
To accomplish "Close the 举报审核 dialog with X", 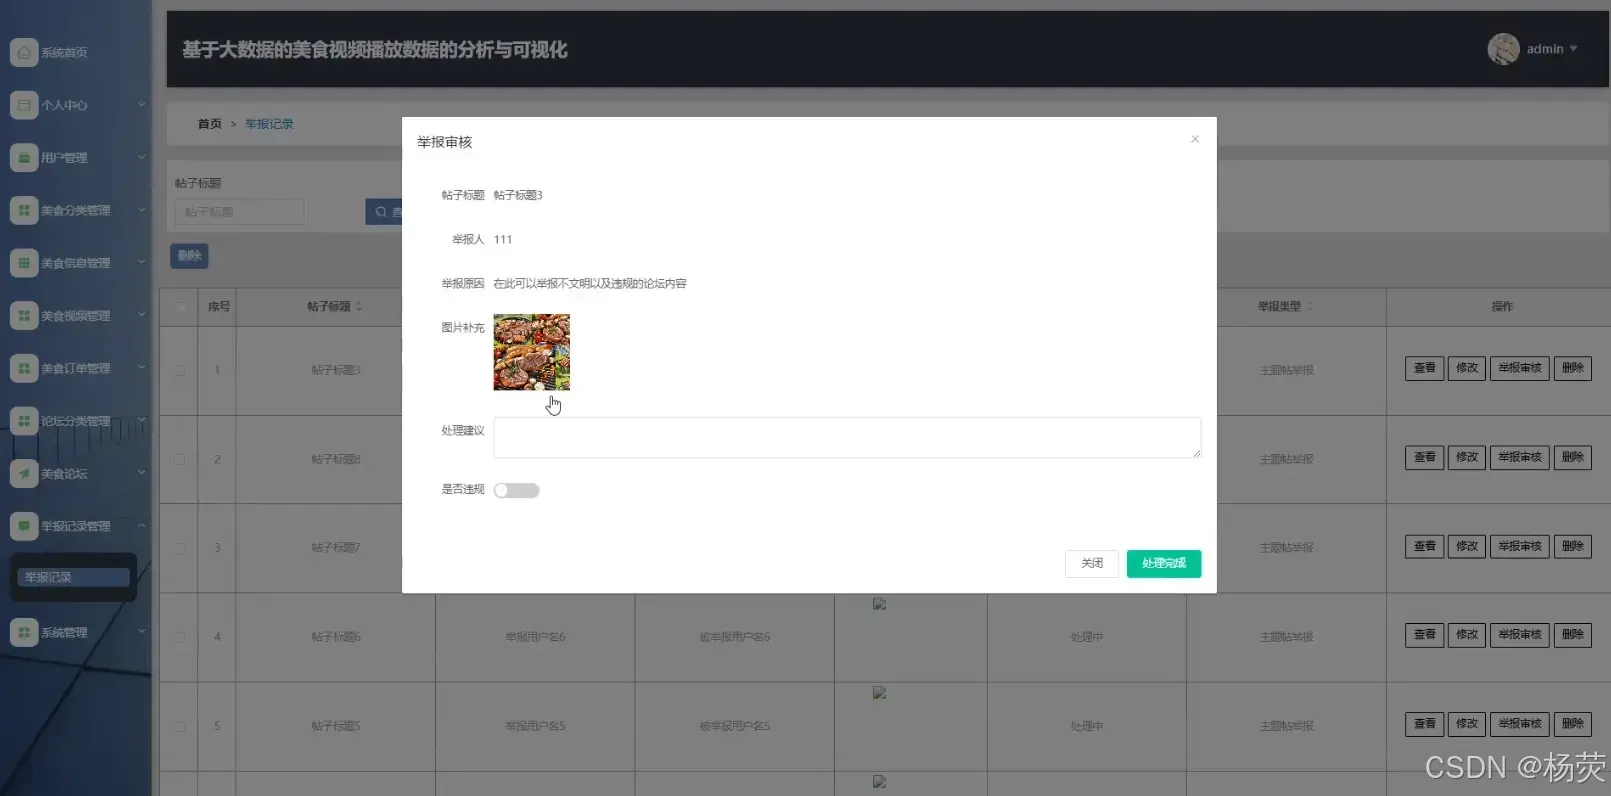I will [x=1195, y=139].
